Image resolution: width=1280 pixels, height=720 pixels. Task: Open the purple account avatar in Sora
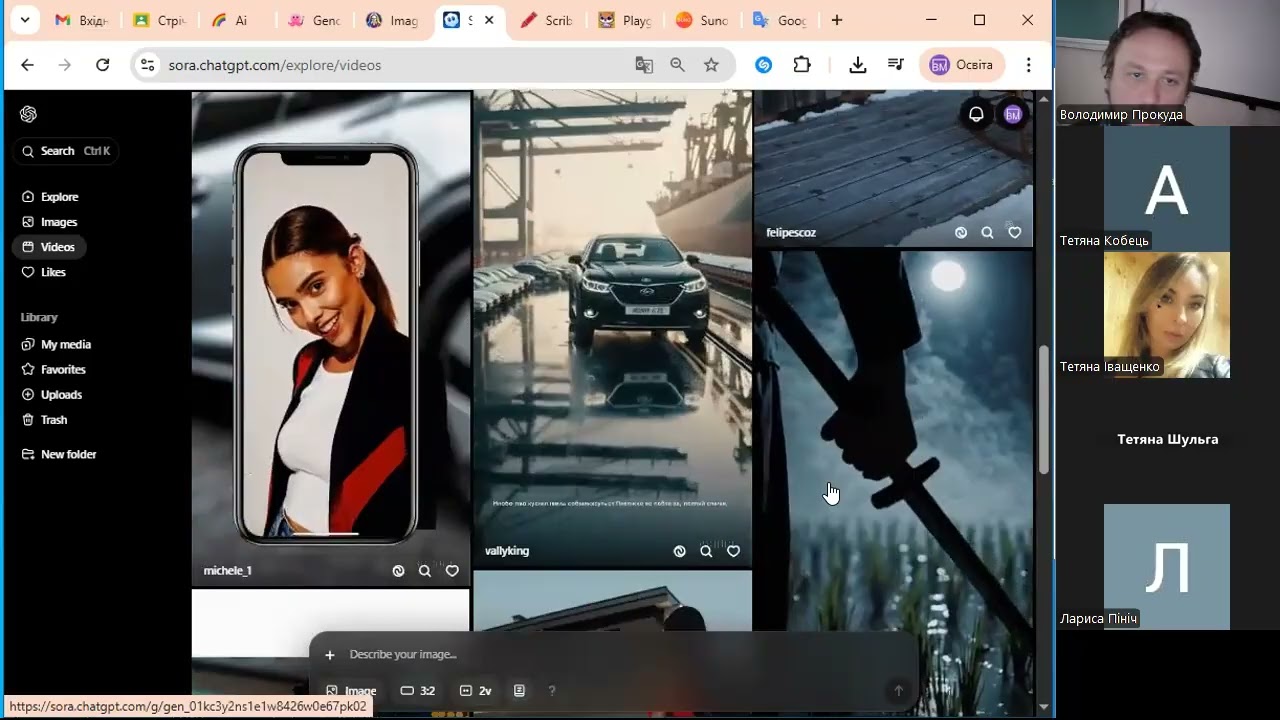pyautogui.click(x=1012, y=115)
